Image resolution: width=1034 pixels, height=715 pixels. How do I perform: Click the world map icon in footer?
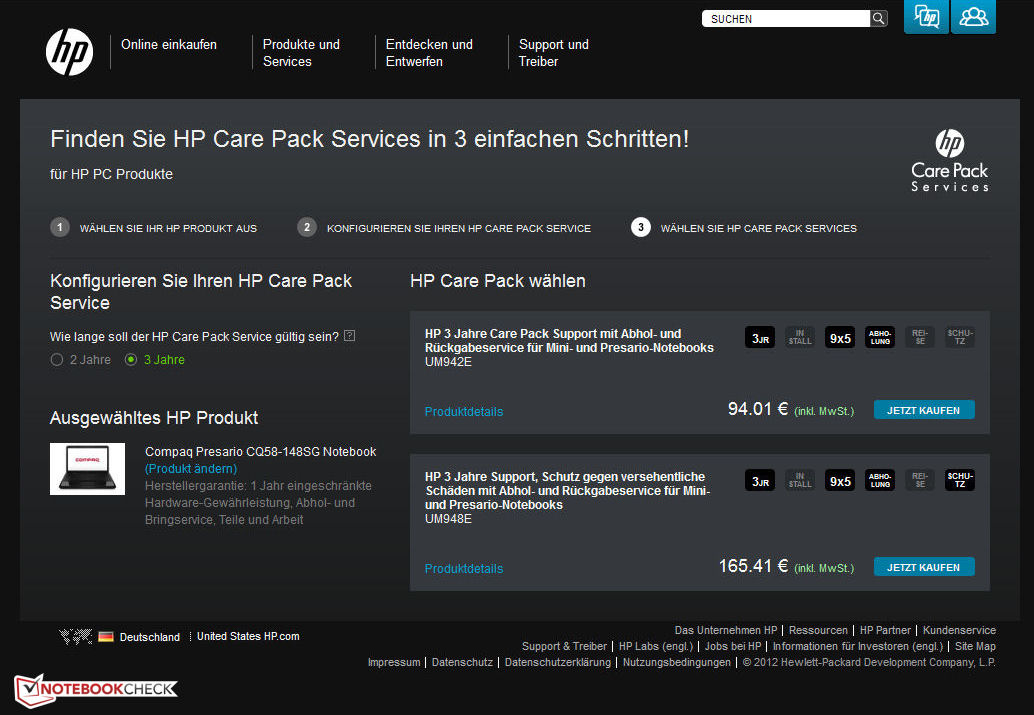tap(75, 636)
